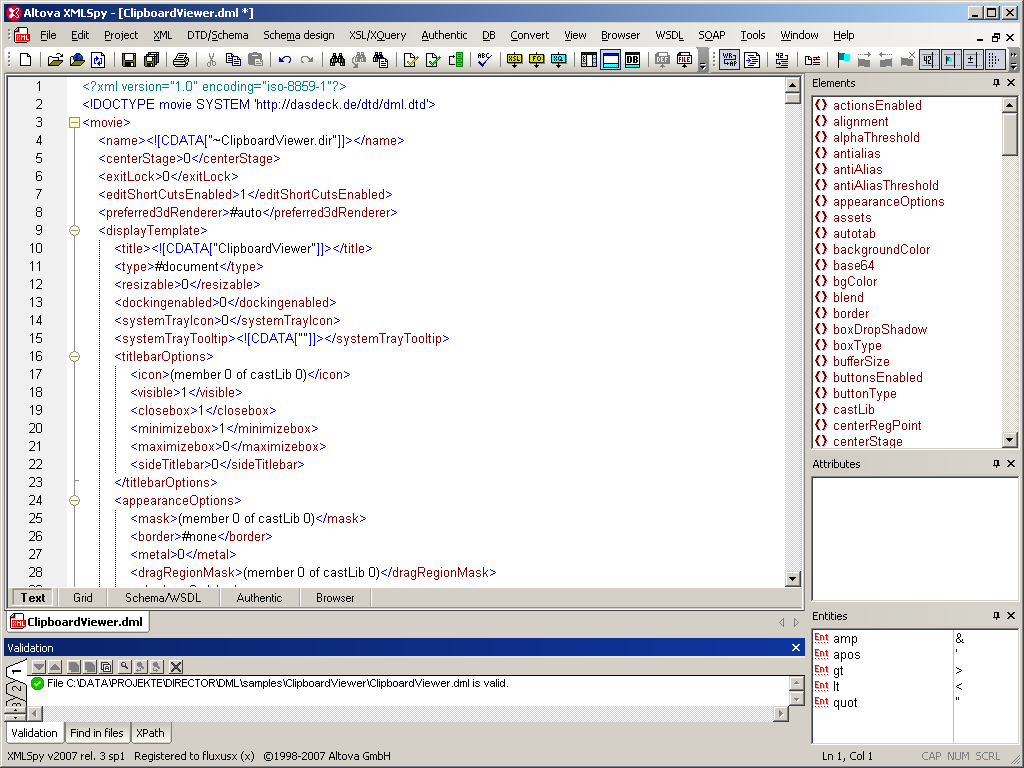Click the Undo arrow icon
The height and width of the screenshot is (768, 1024).
click(285, 60)
